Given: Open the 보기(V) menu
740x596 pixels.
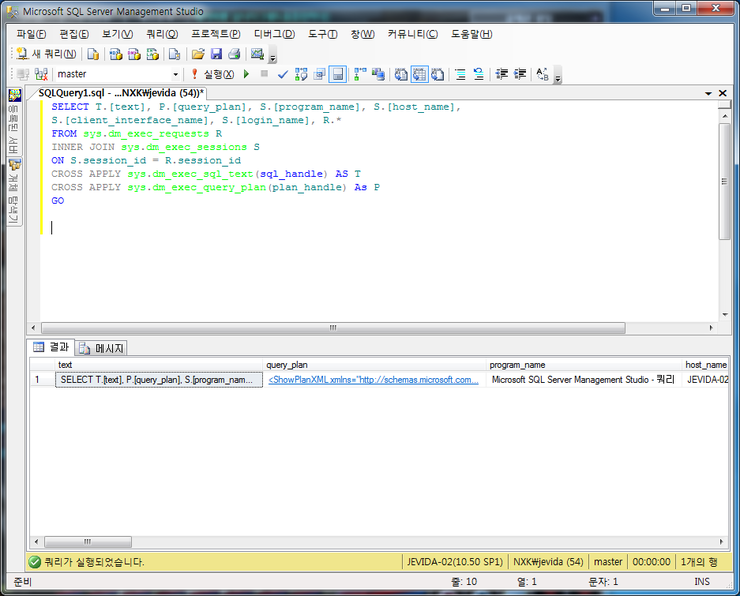Looking at the screenshot, I should pos(118,34).
